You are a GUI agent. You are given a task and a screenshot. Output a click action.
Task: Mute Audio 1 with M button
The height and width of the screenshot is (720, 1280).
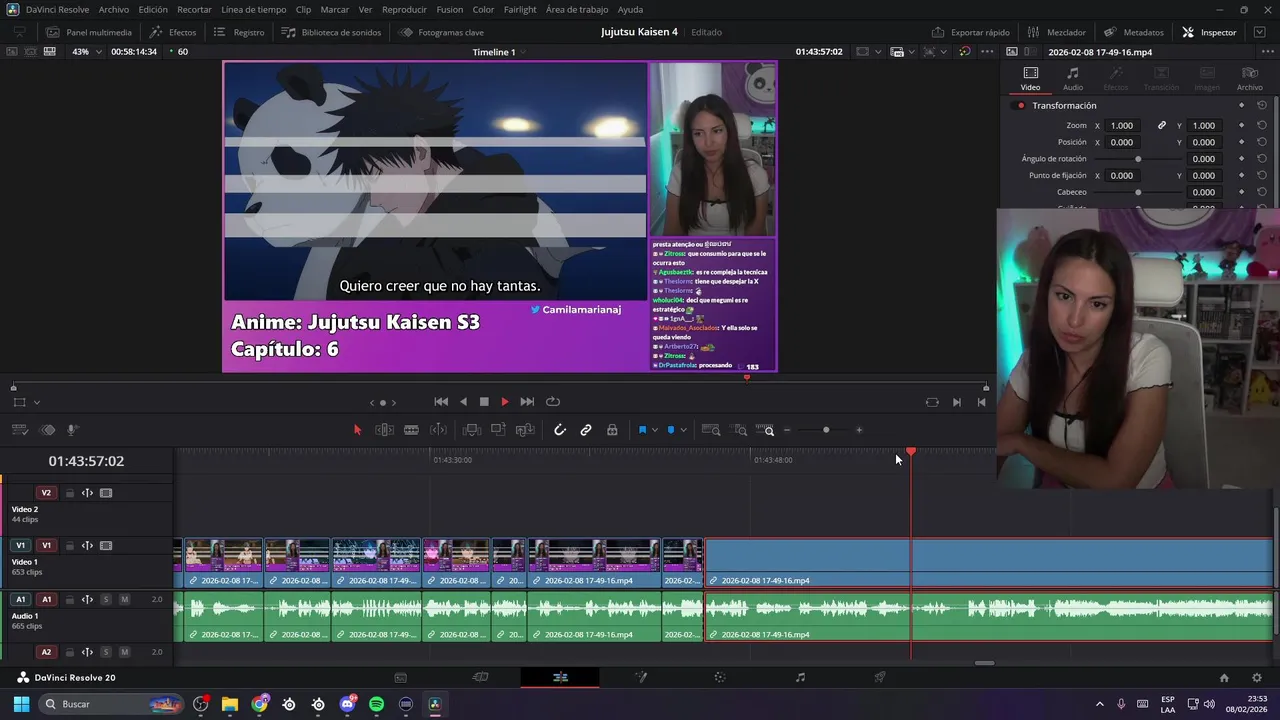124,599
